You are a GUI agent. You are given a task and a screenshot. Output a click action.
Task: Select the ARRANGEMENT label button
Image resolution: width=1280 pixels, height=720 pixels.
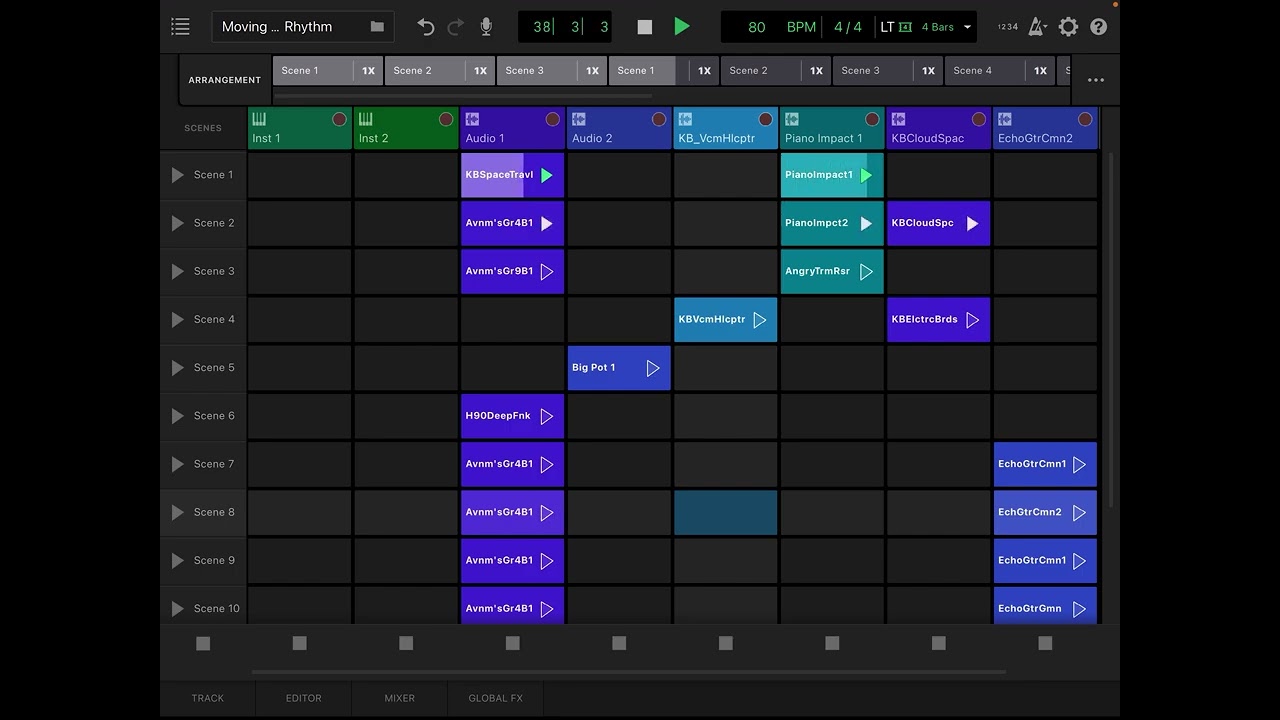[x=224, y=80]
